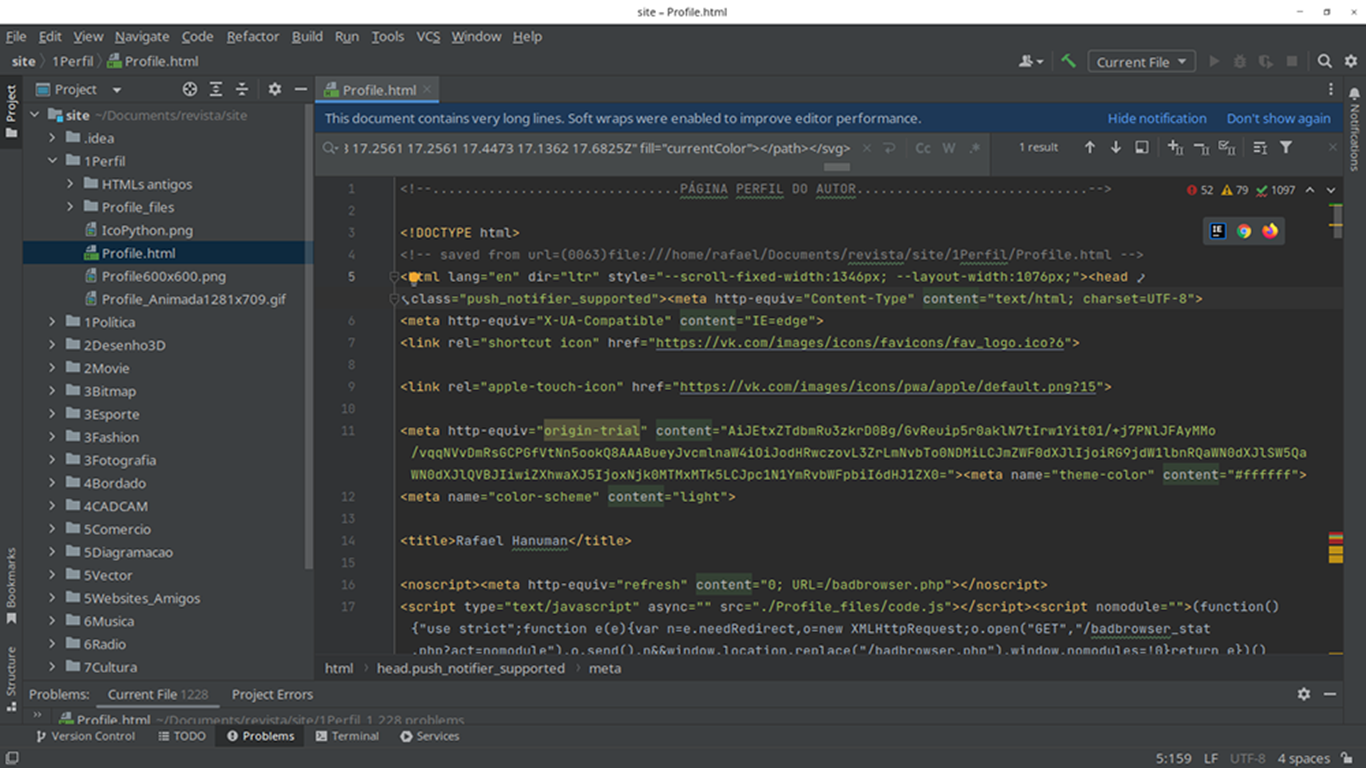Switch to Project Errors tab
This screenshot has height=768, width=1366.
tap(272, 694)
